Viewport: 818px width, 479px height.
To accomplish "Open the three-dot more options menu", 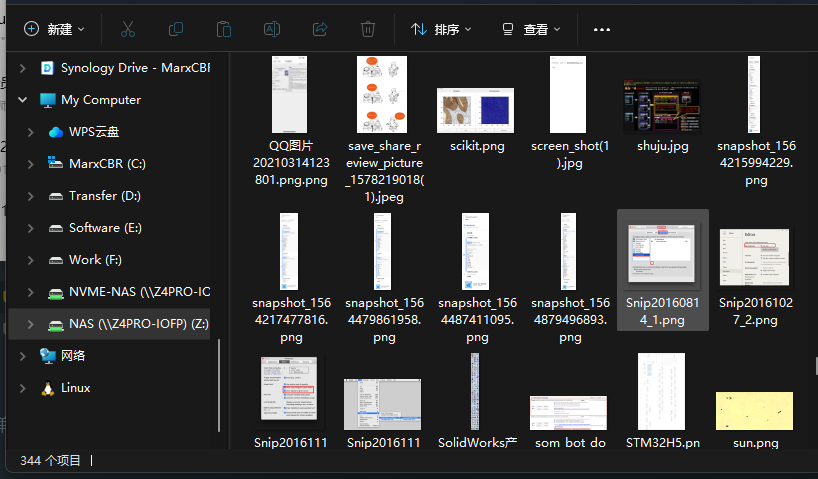I will (601, 29).
